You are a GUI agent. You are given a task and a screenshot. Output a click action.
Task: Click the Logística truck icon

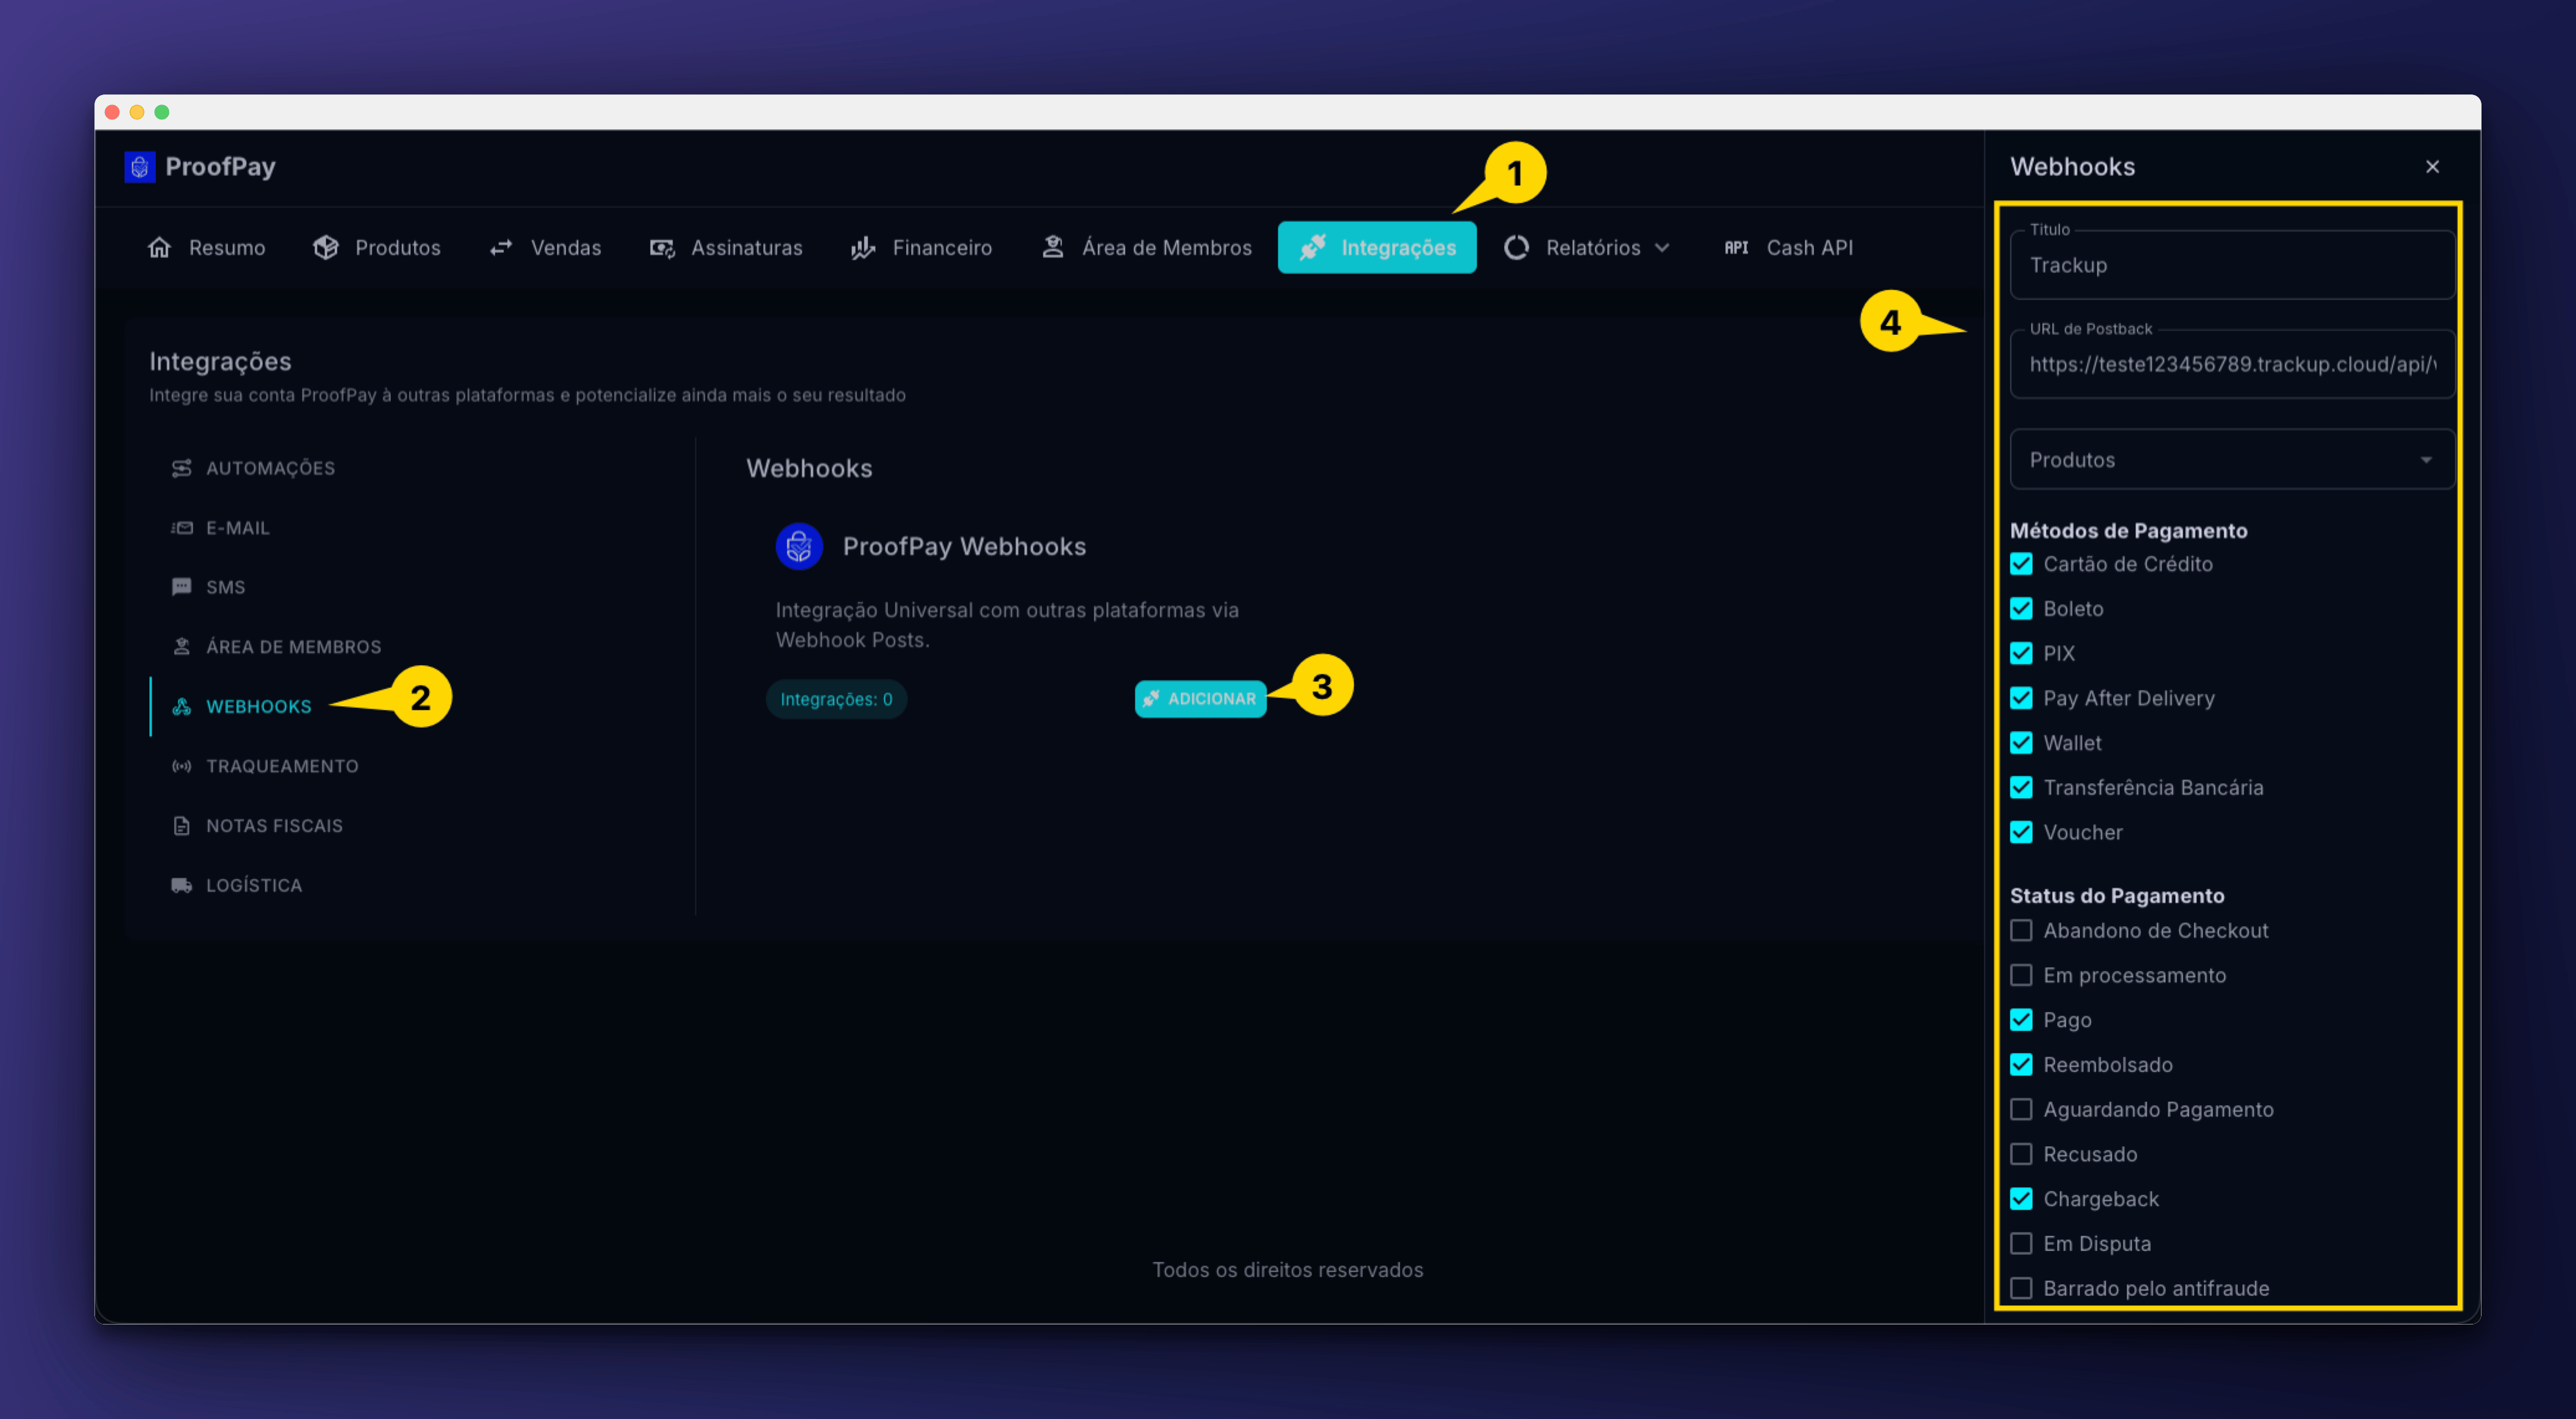tap(181, 885)
